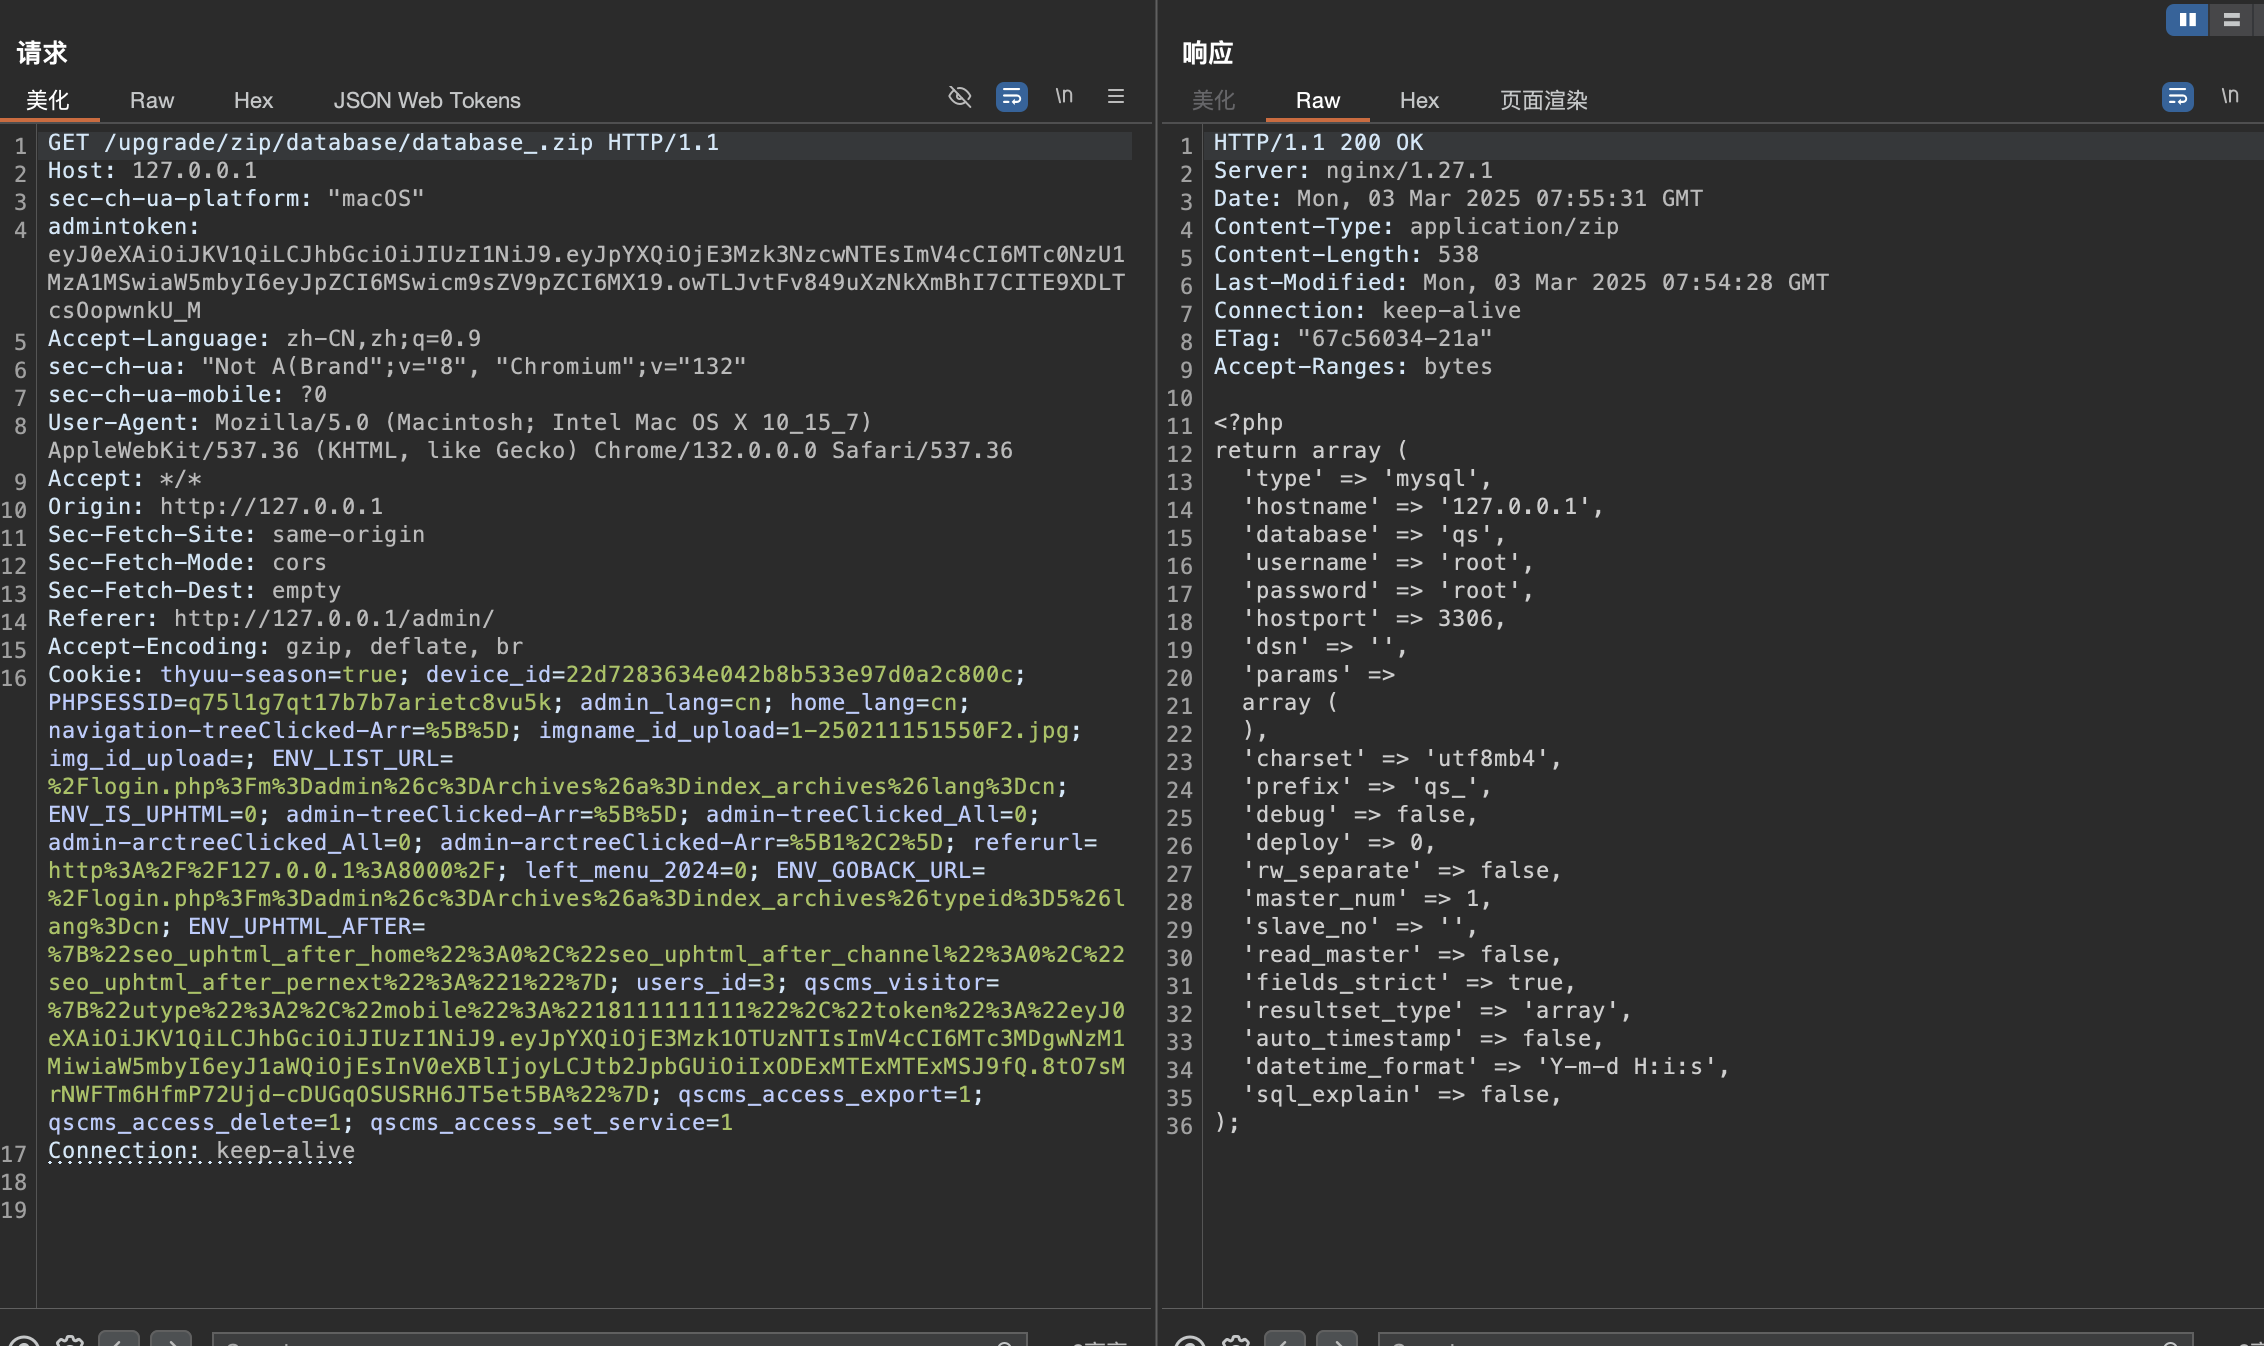The height and width of the screenshot is (1346, 2264).
Task: Click the 'username' => 'root' line
Action: (1388, 563)
